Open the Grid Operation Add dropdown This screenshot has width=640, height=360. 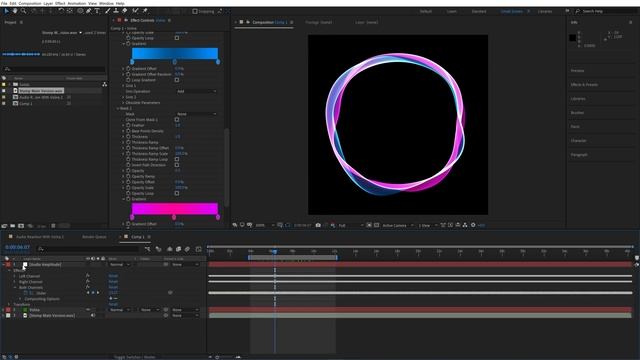tap(196, 91)
